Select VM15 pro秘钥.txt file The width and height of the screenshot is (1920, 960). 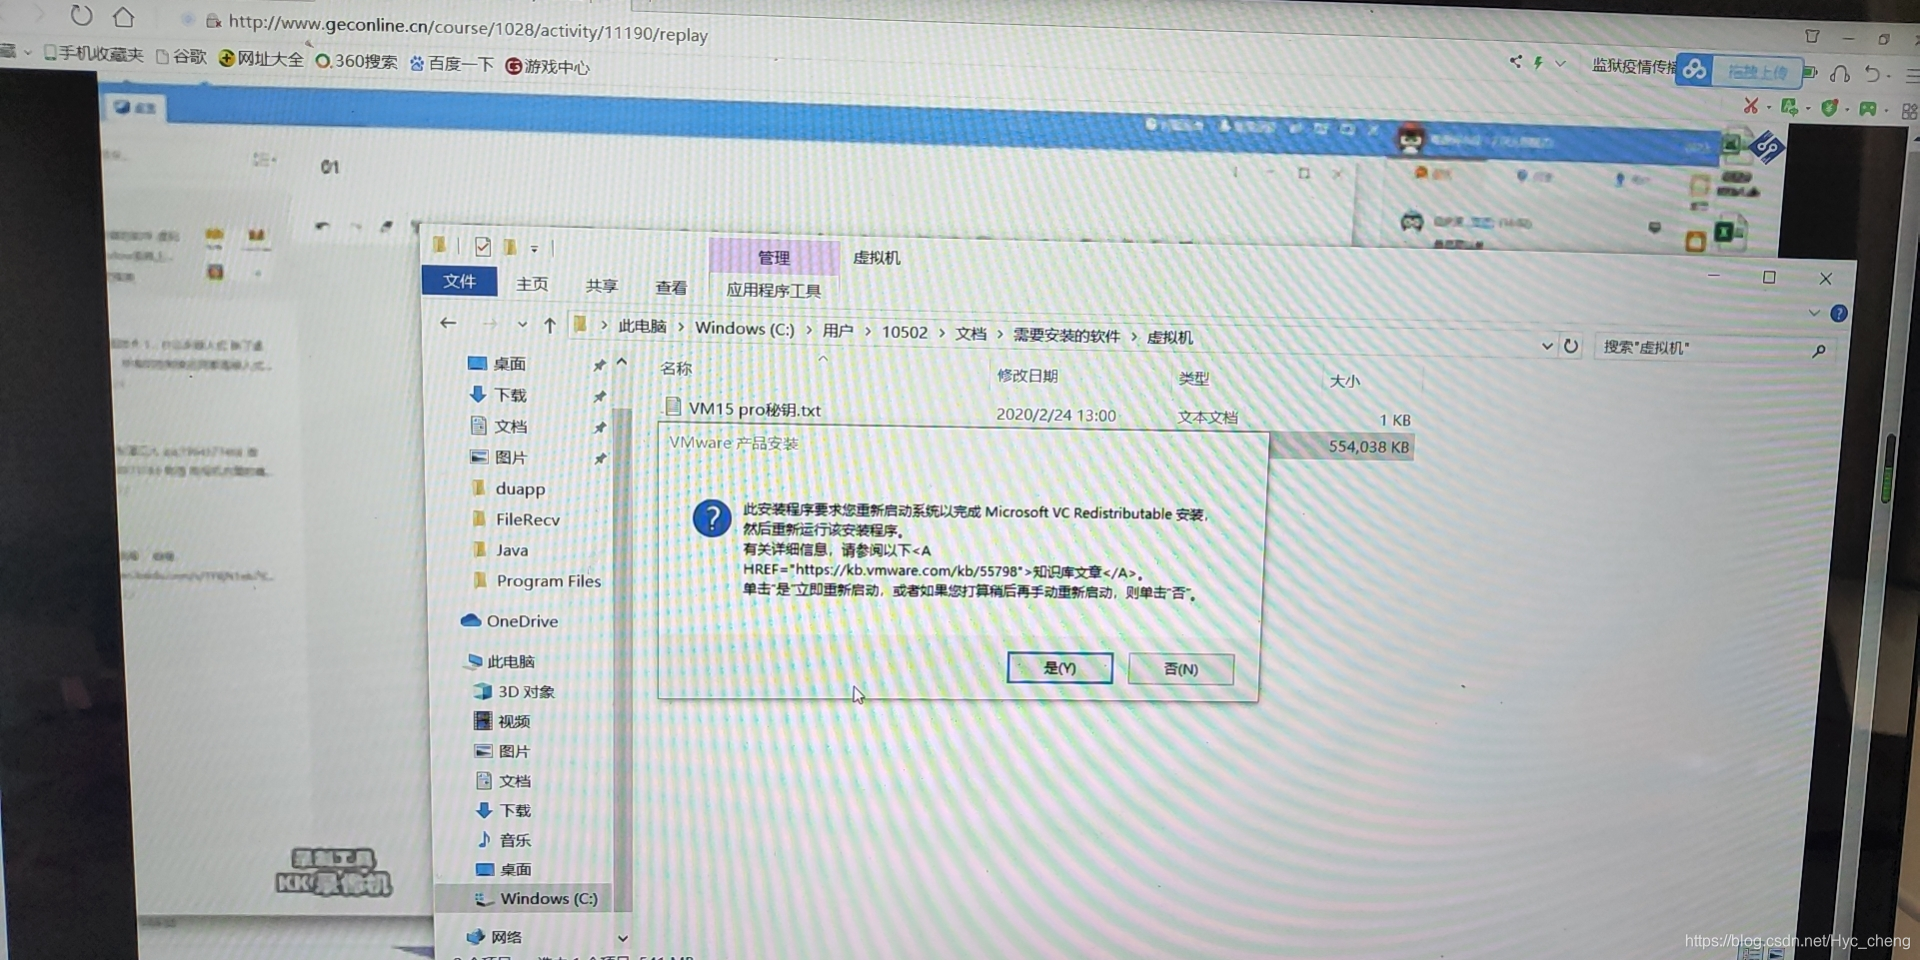754,409
